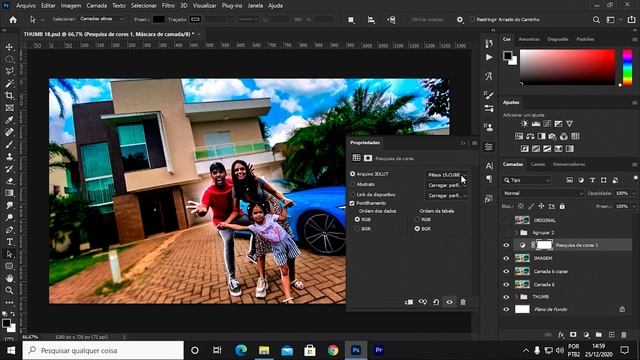Viewport: 640px width, 360px height.
Task: Add a Levels adjustment
Action: [x=536, y=124]
